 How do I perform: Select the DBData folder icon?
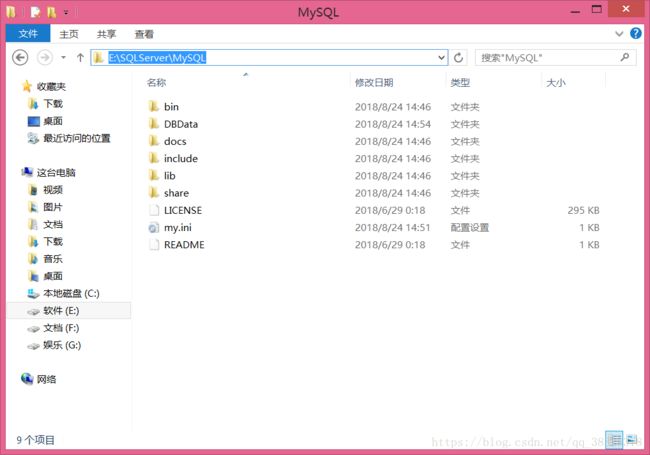153,123
